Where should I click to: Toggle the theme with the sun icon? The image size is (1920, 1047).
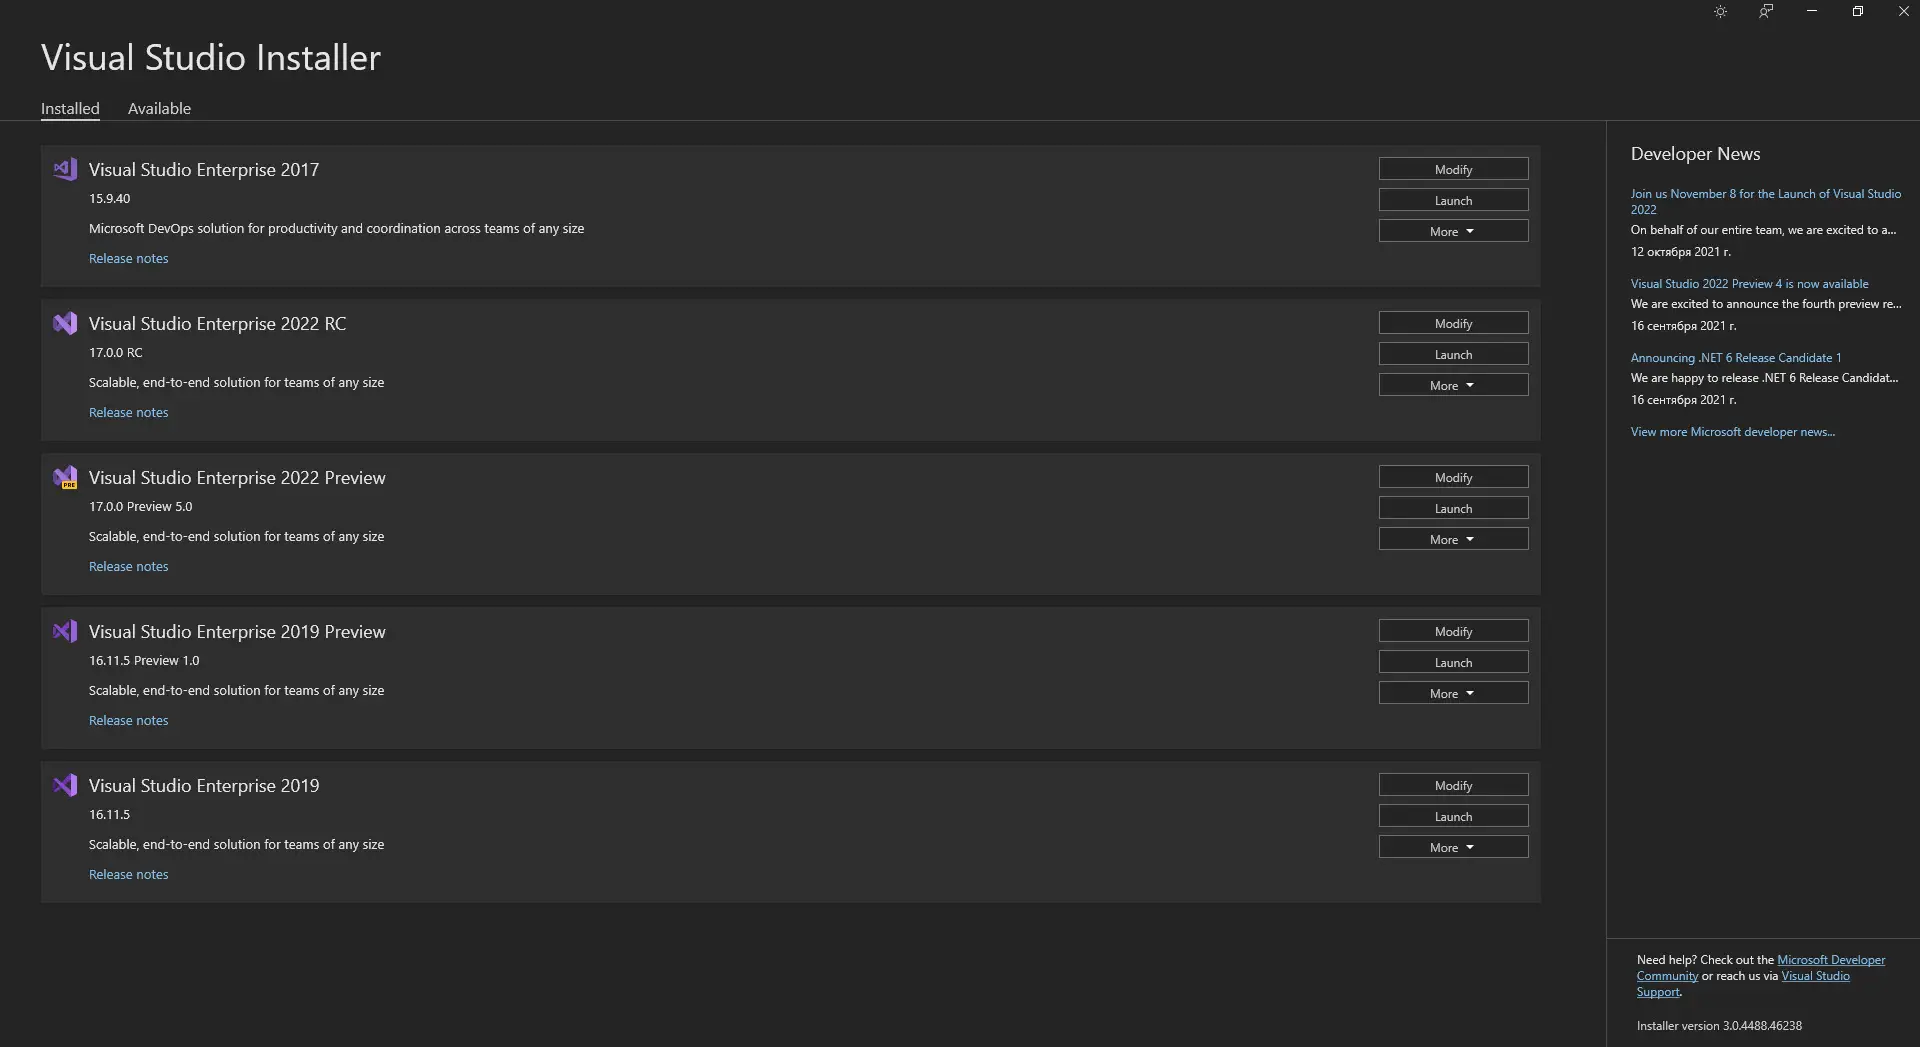[x=1720, y=12]
